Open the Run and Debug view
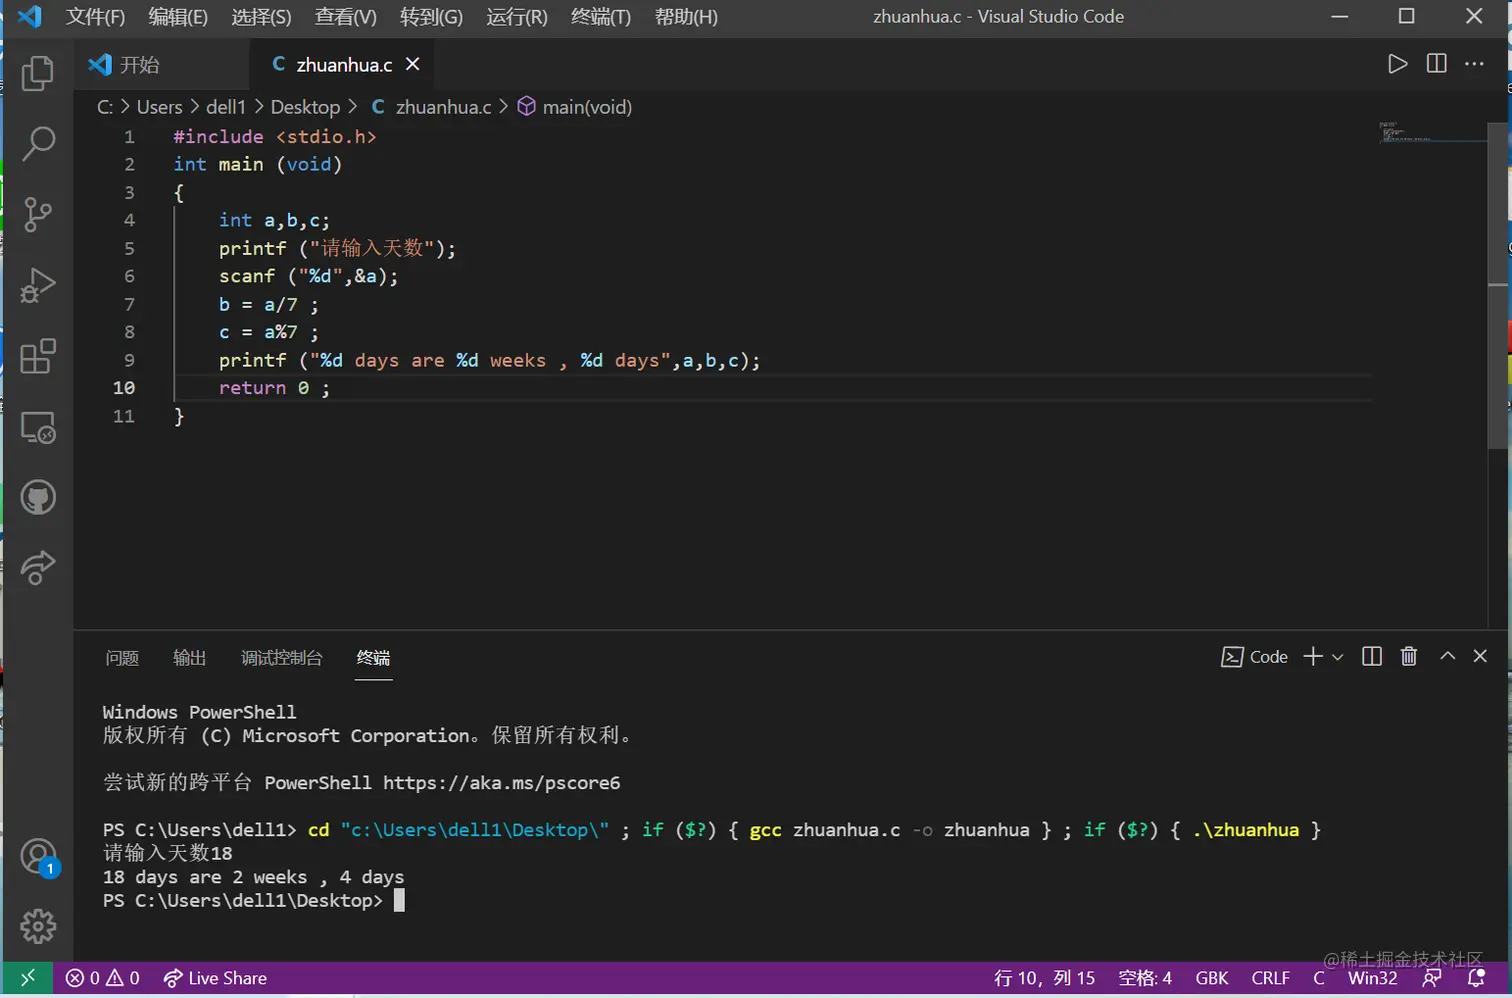The width and height of the screenshot is (1512, 998). click(x=38, y=286)
